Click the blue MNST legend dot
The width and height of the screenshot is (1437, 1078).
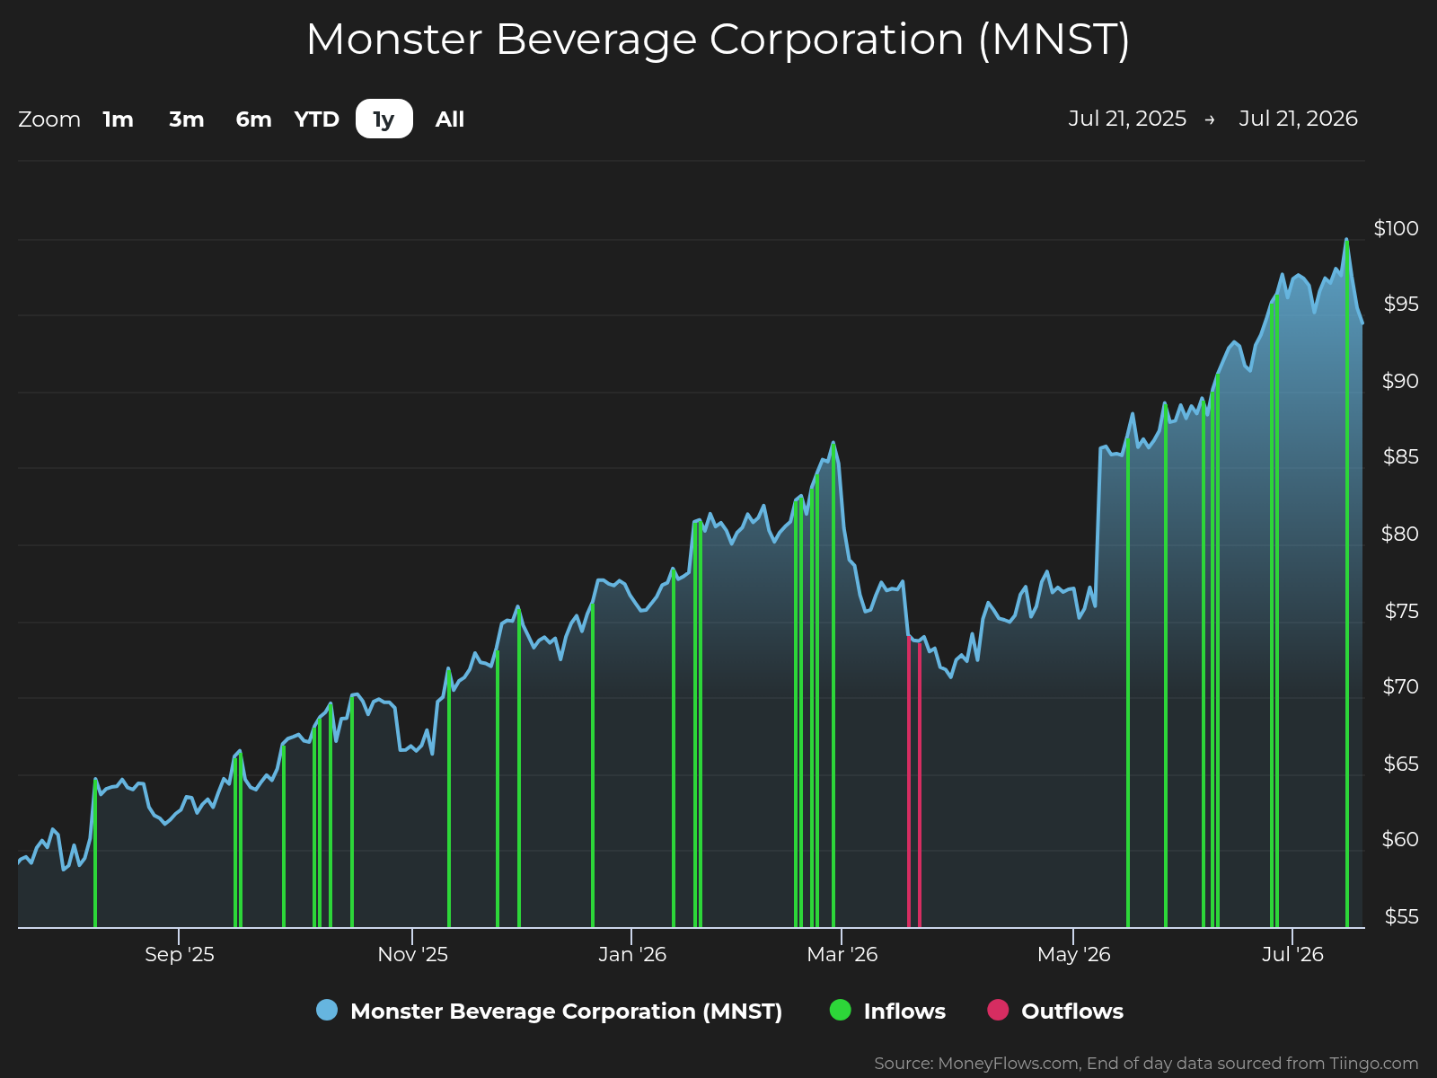[327, 1010]
